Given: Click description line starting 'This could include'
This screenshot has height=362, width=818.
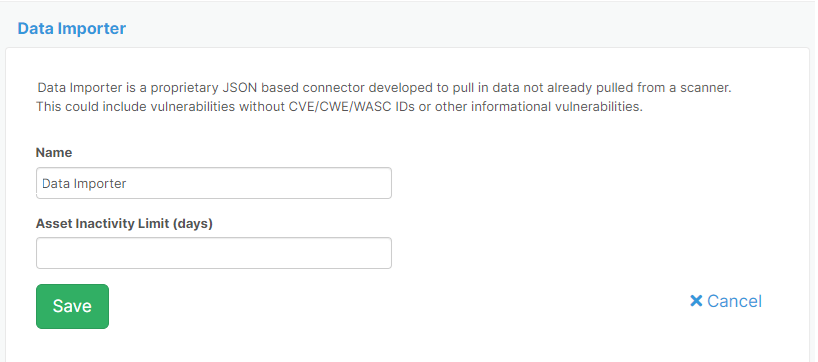Looking at the screenshot, I should (x=339, y=107).
